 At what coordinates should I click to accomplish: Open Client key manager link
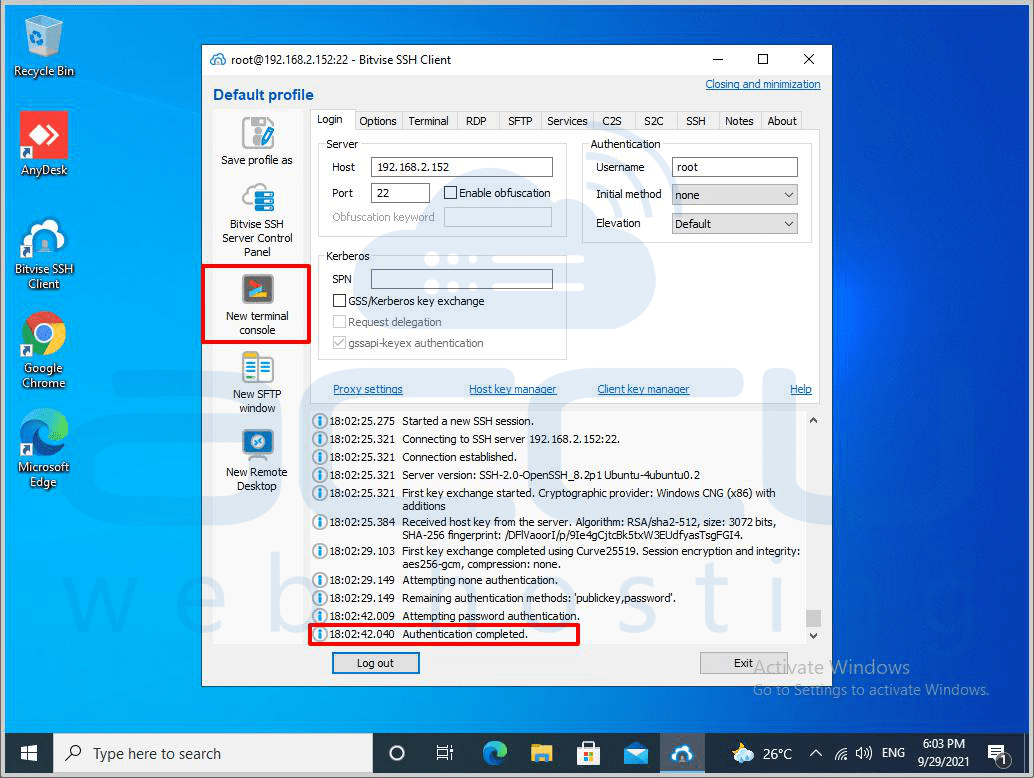tap(643, 389)
